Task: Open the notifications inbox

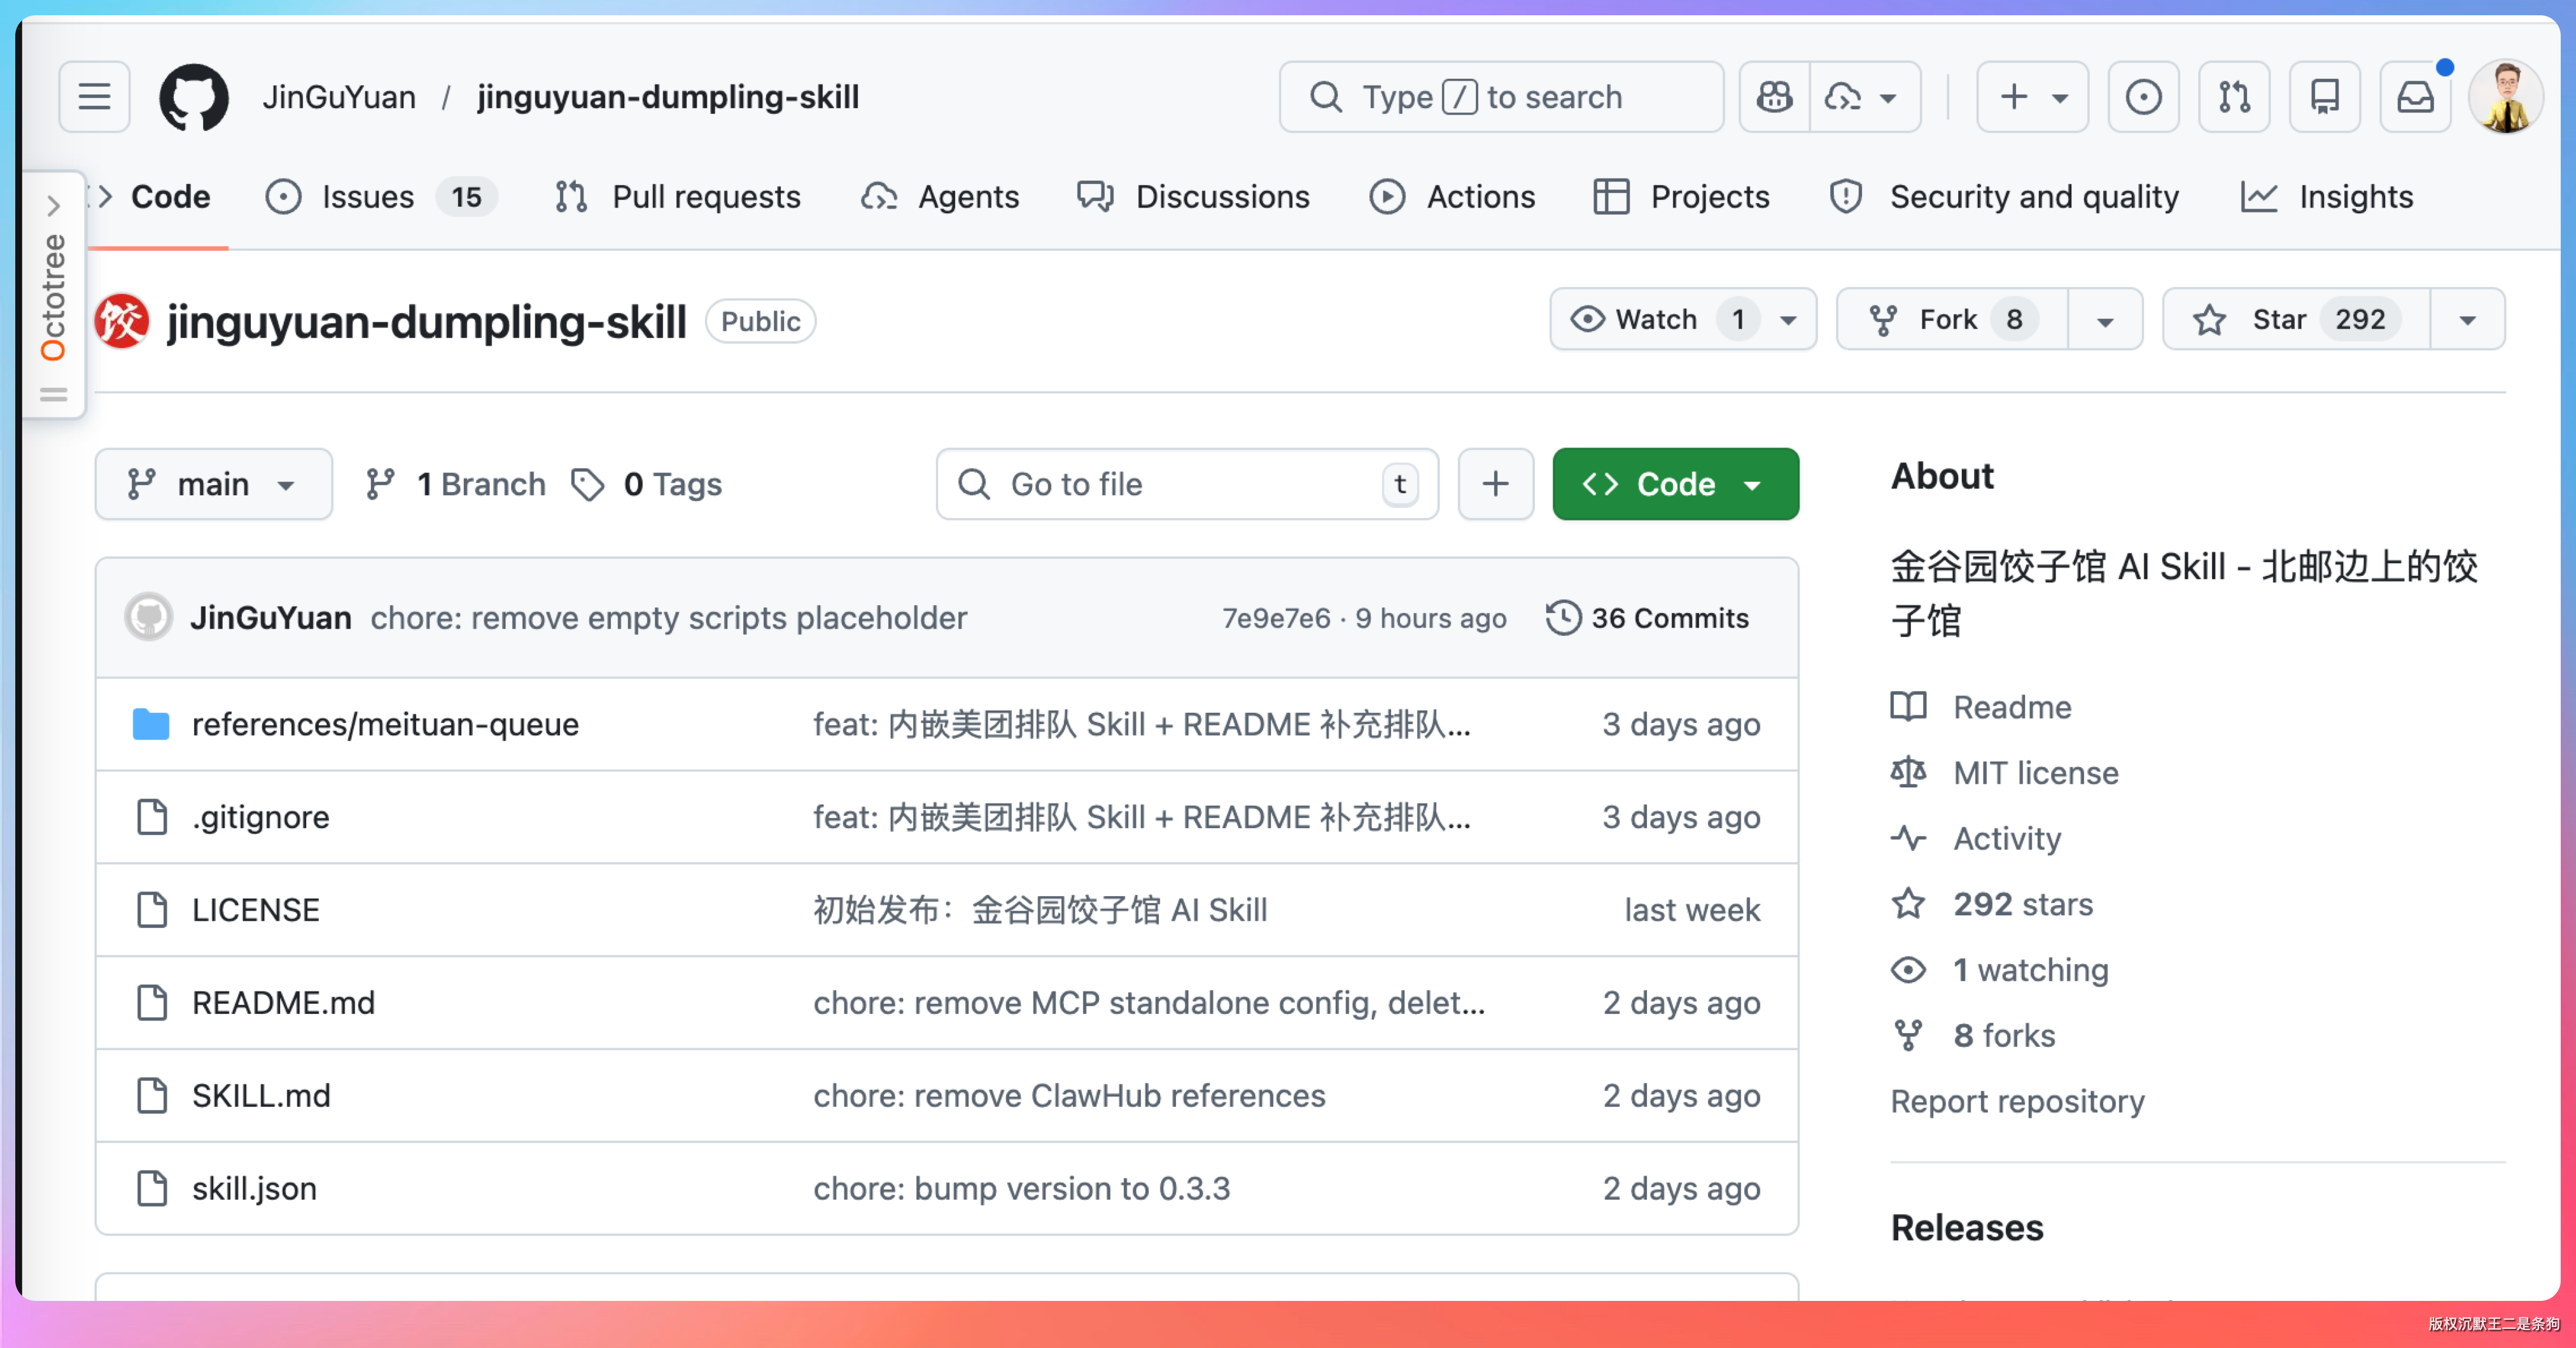Action: coord(2414,97)
